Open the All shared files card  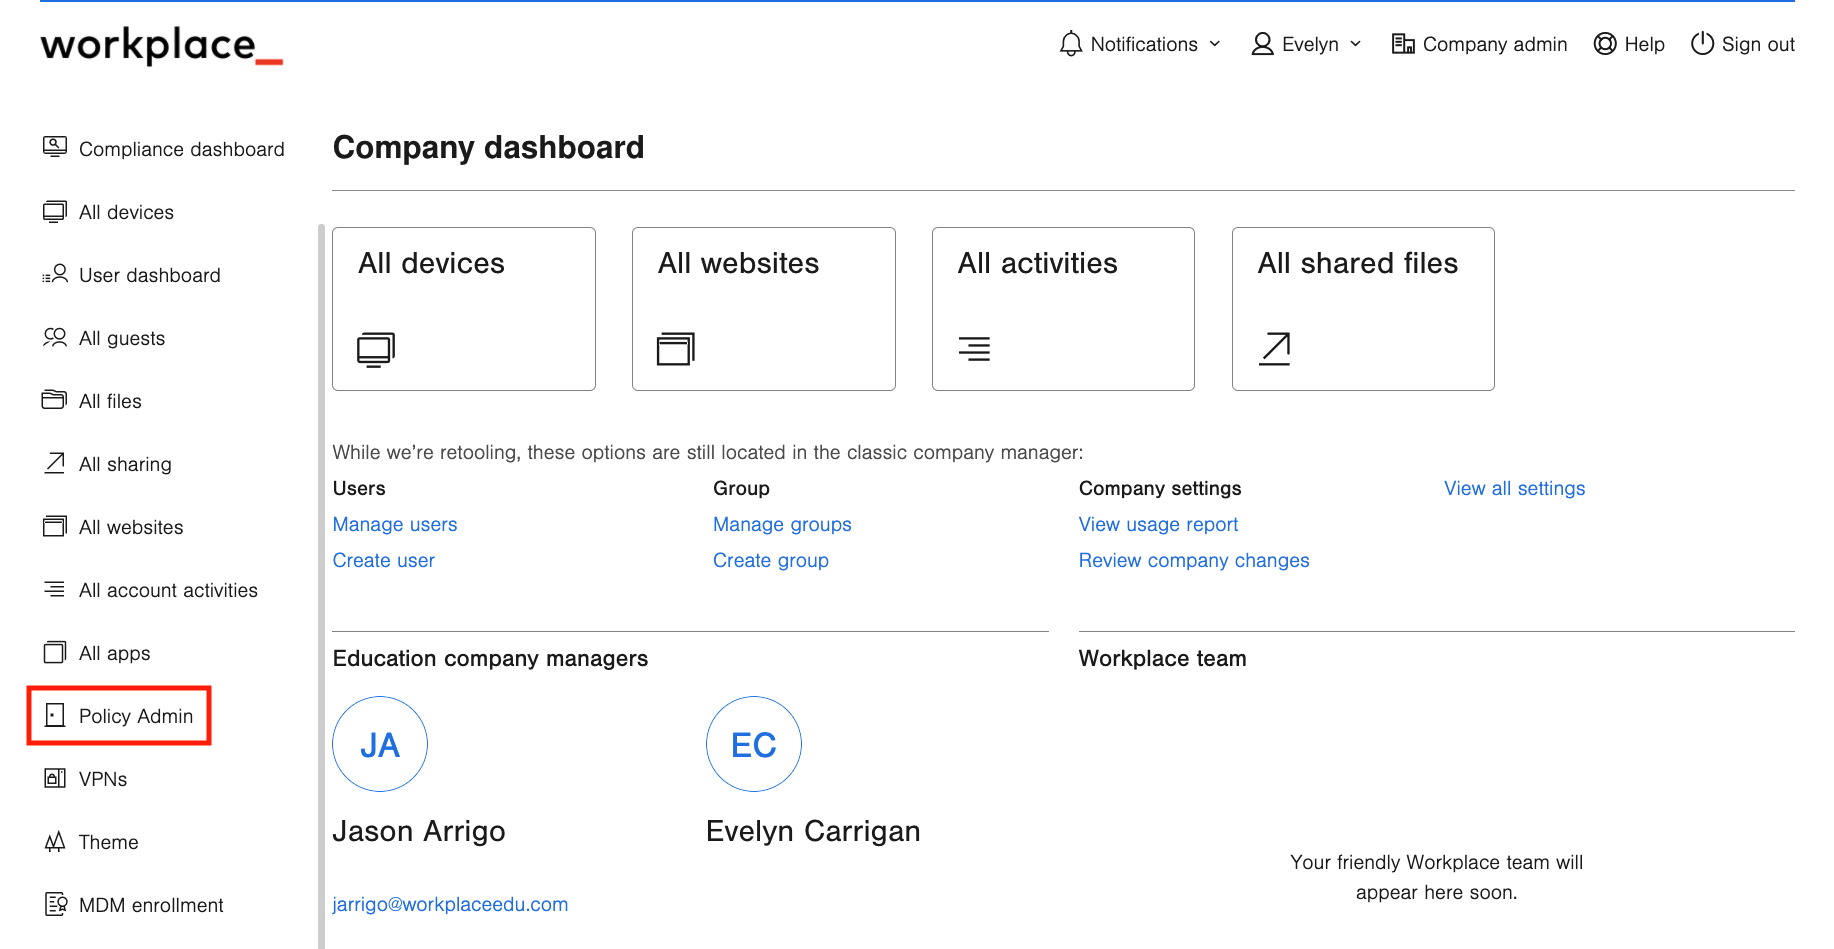coord(1362,308)
